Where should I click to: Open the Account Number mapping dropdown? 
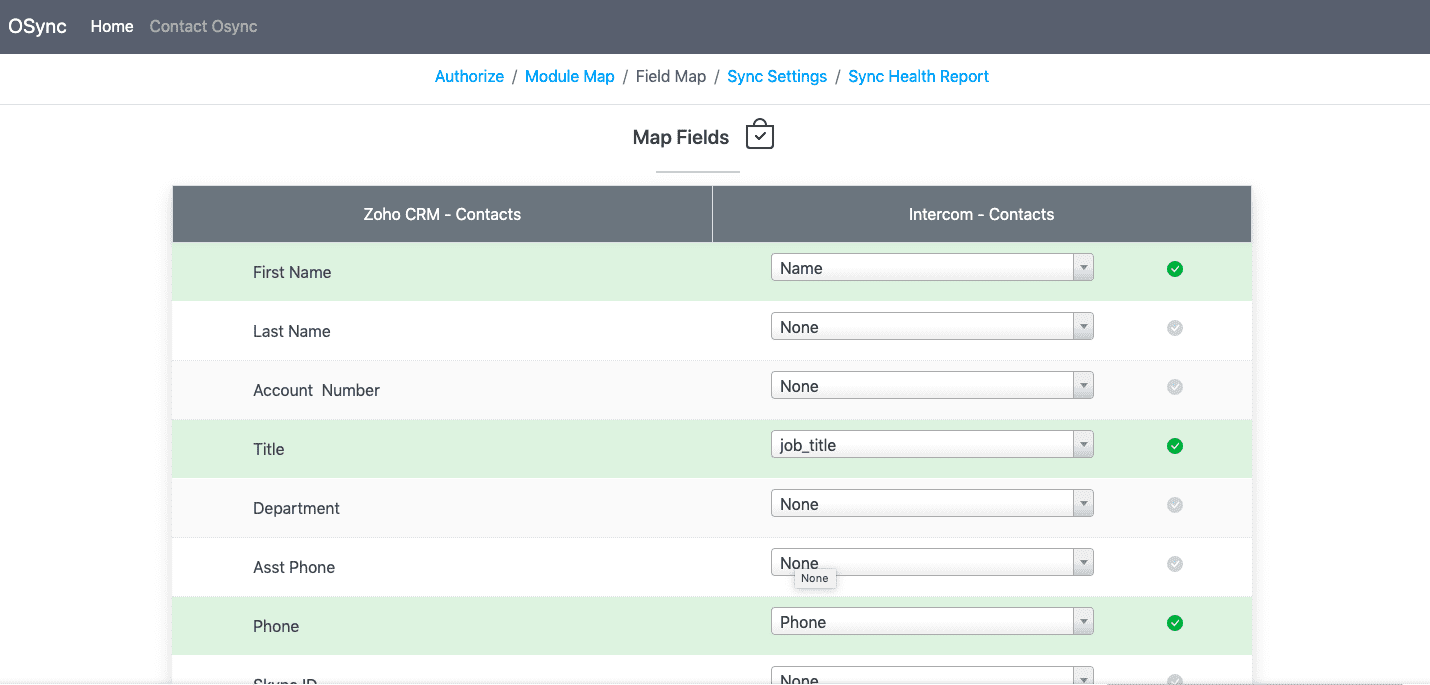coord(932,386)
